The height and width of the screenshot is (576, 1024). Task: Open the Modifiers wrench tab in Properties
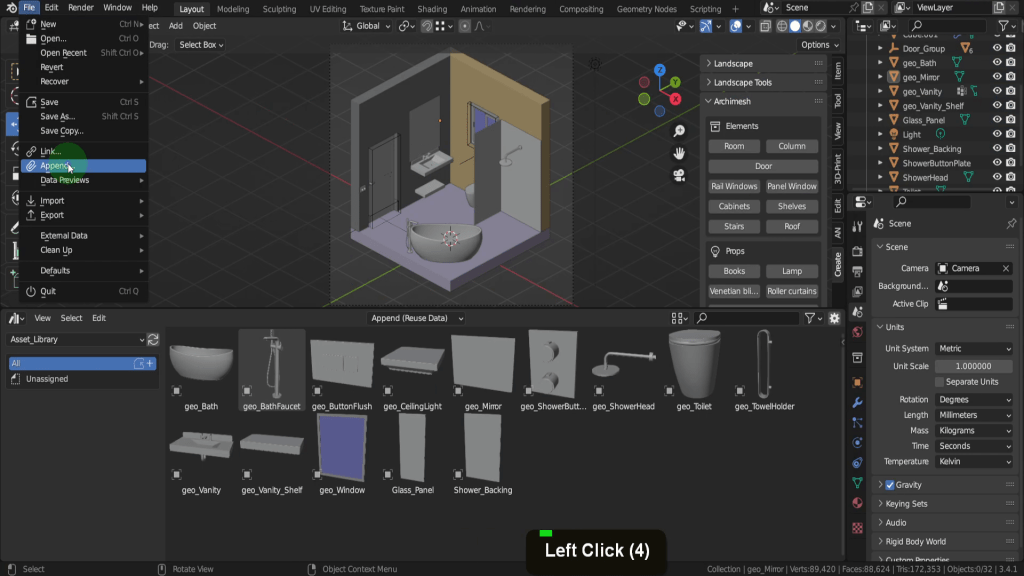857,402
